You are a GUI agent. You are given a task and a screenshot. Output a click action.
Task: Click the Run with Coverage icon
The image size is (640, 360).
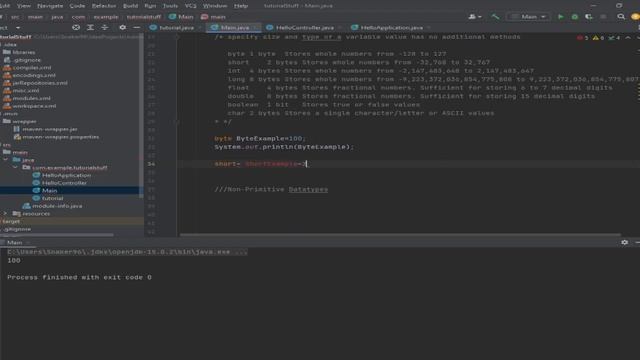pos(589,17)
